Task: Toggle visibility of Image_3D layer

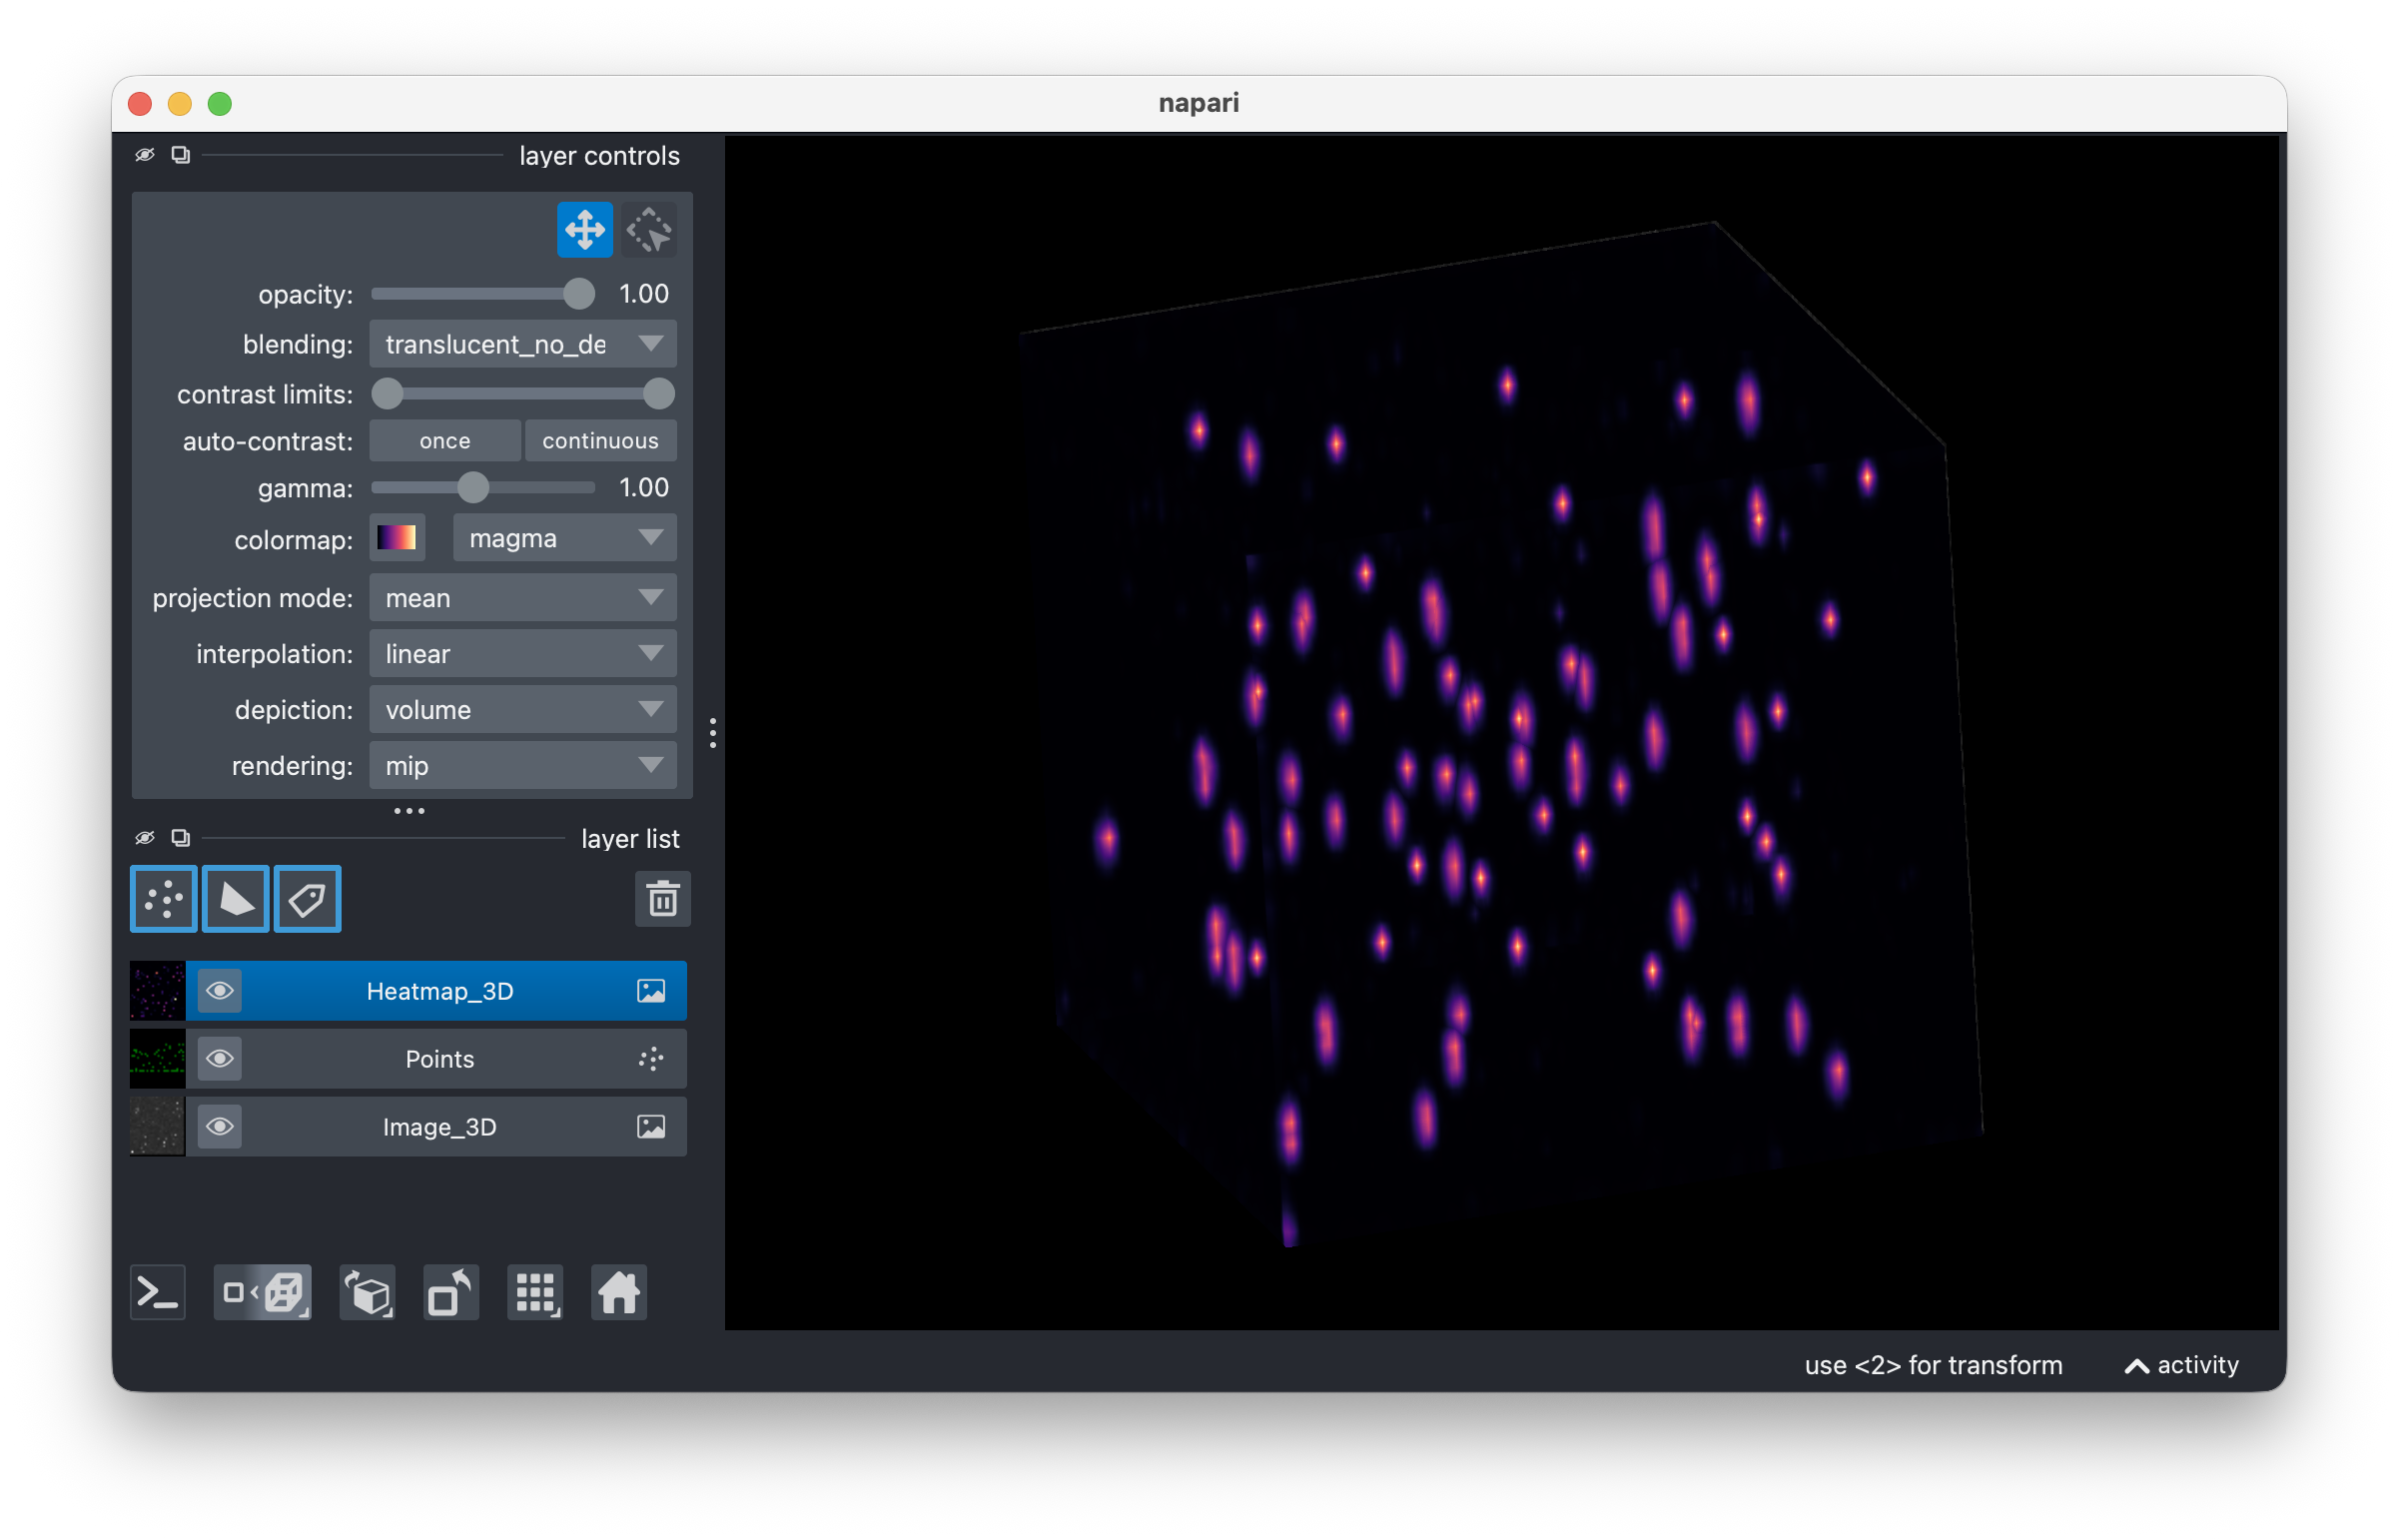Action: click(220, 1127)
